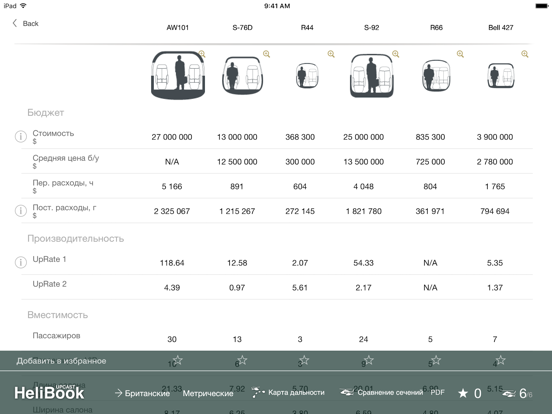The height and width of the screenshot is (414, 552).
Task: Open Сравнение сечений comparison
Action: click(x=382, y=393)
